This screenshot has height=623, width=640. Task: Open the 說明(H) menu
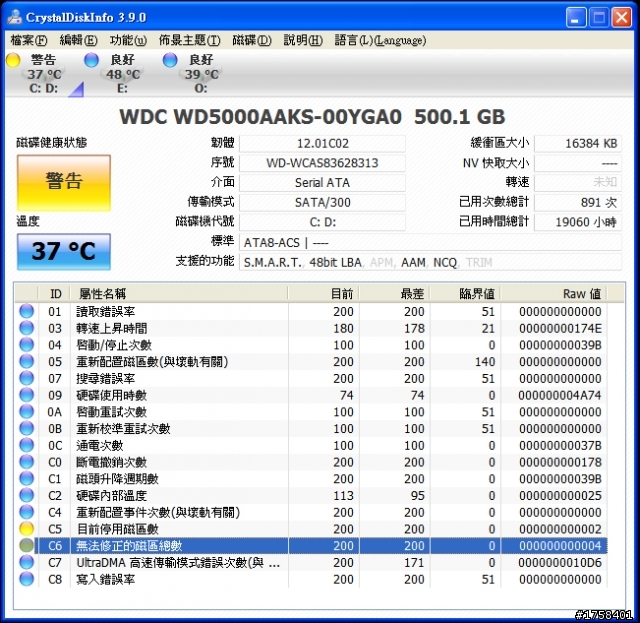click(303, 40)
